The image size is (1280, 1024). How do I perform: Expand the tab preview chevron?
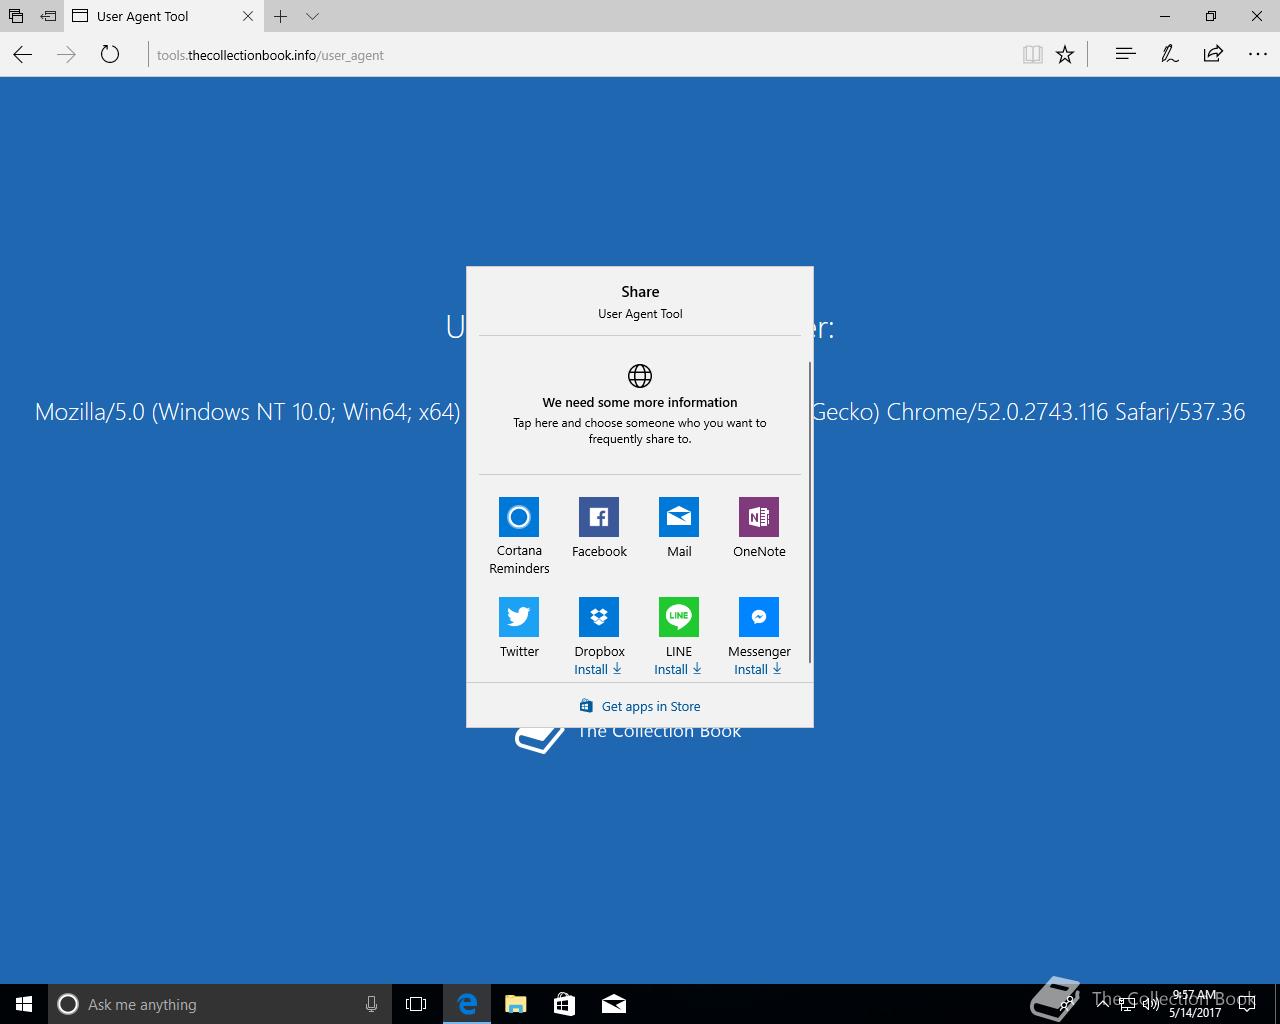(312, 16)
